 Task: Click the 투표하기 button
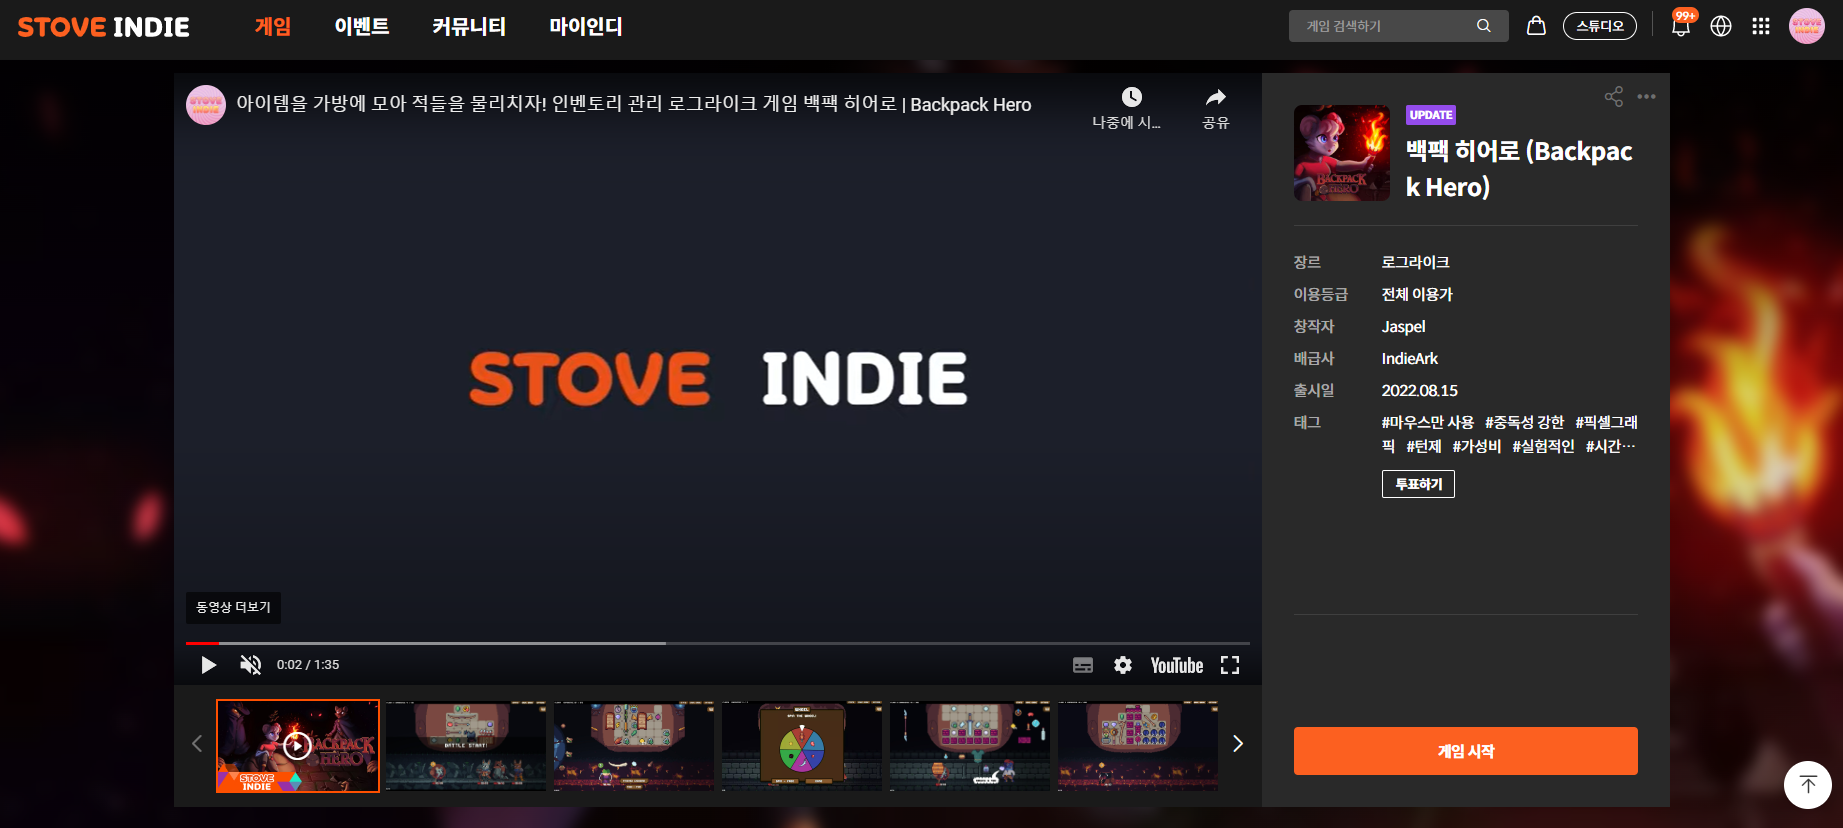pyautogui.click(x=1418, y=484)
